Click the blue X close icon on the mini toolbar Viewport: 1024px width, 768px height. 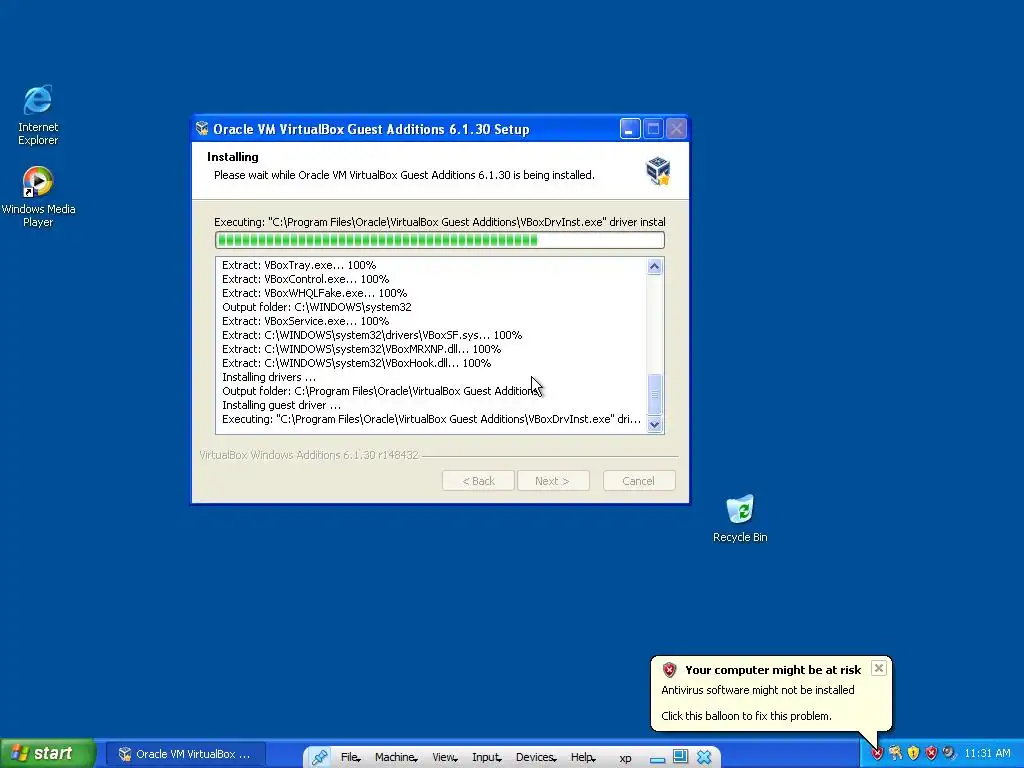tap(704, 757)
